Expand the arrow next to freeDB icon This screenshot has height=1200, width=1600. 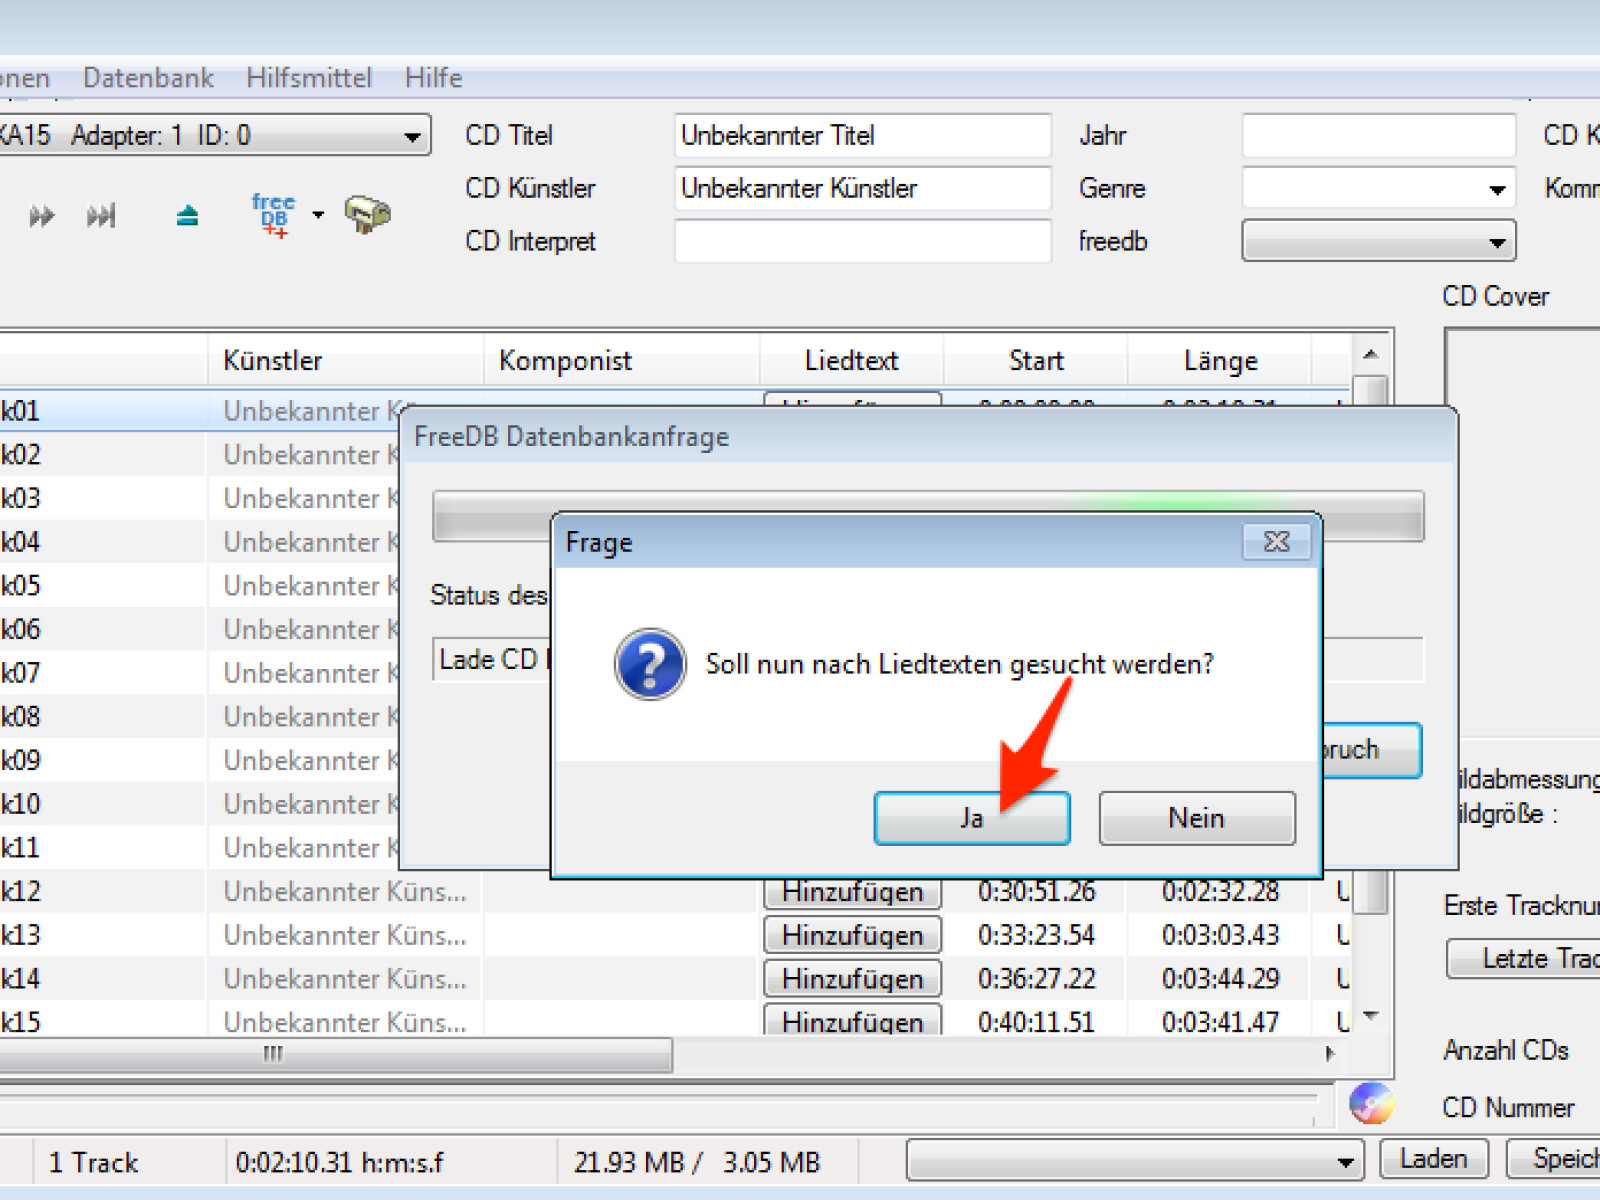pos(318,215)
